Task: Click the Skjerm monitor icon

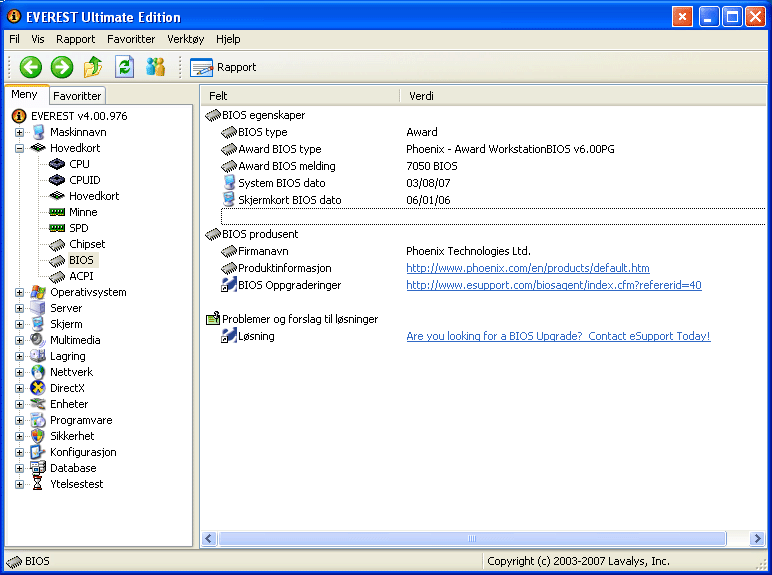Action: (x=38, y=324)
